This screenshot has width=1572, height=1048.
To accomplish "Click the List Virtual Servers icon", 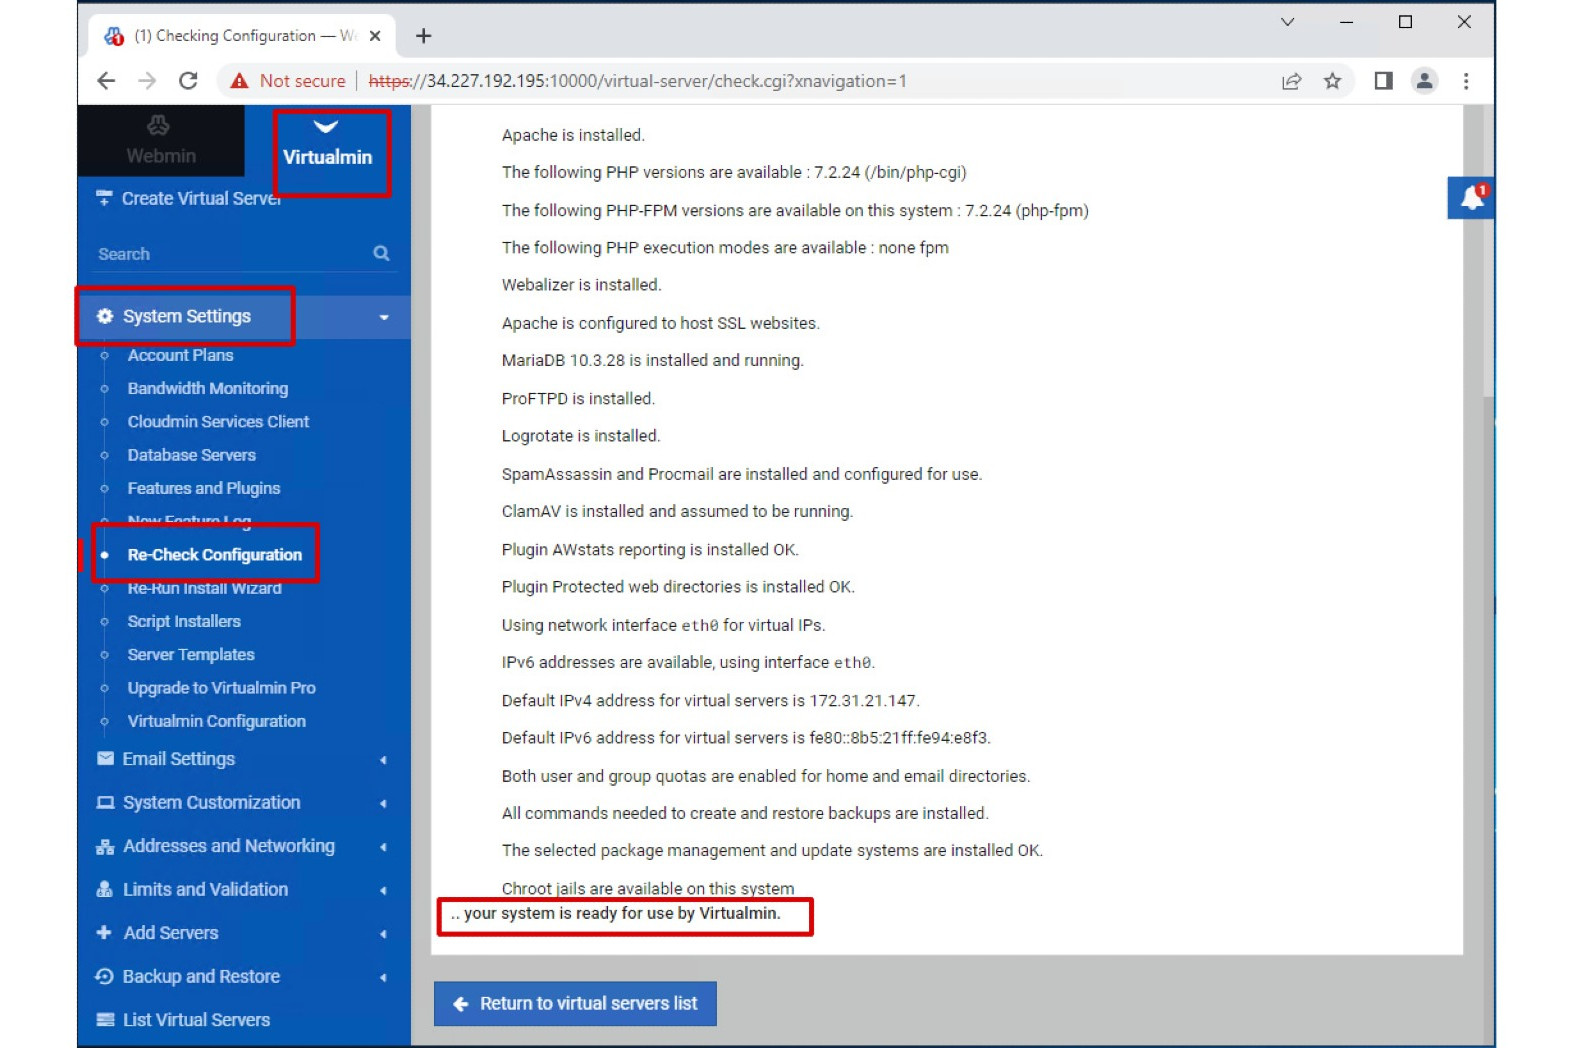I will [104, 1020].
